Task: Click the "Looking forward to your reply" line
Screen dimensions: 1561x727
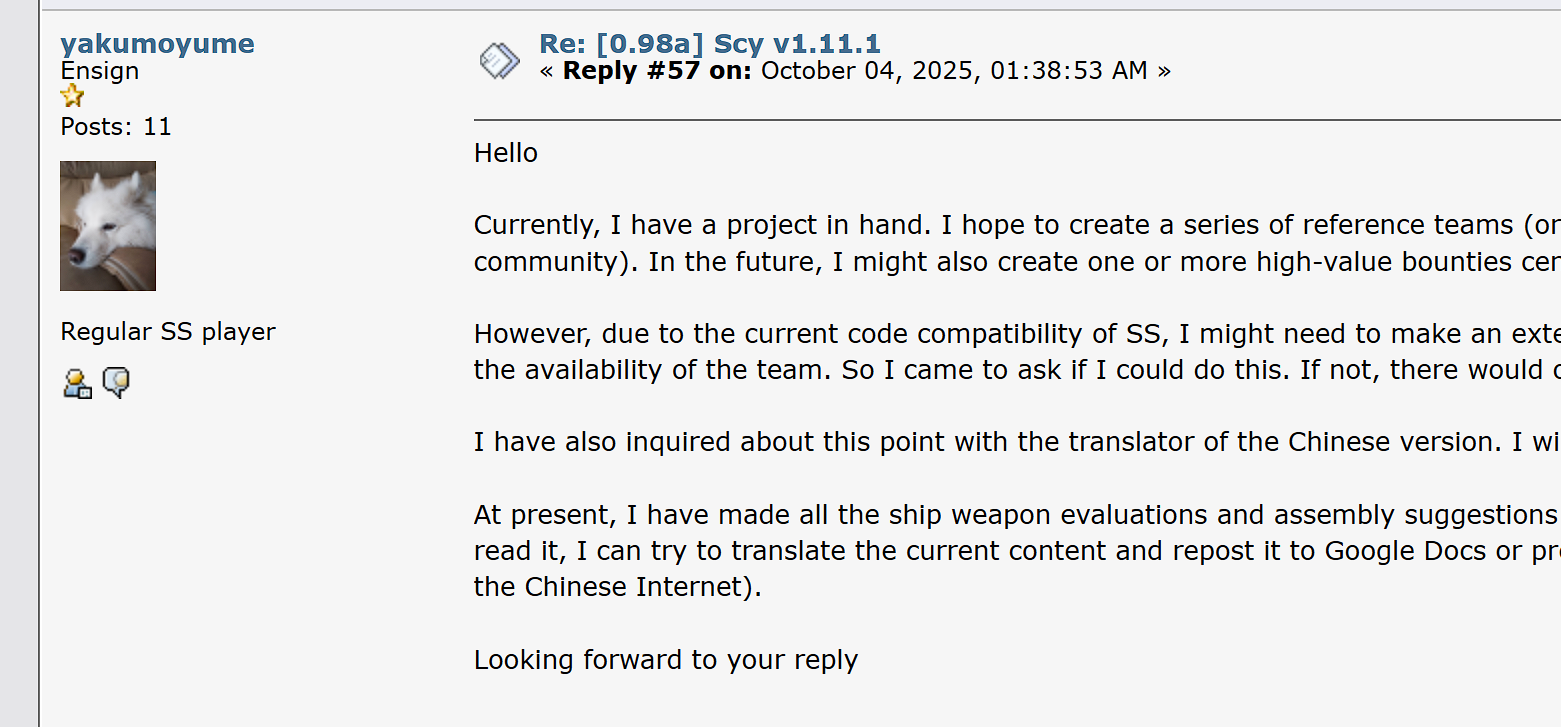Action: [666, 660]
